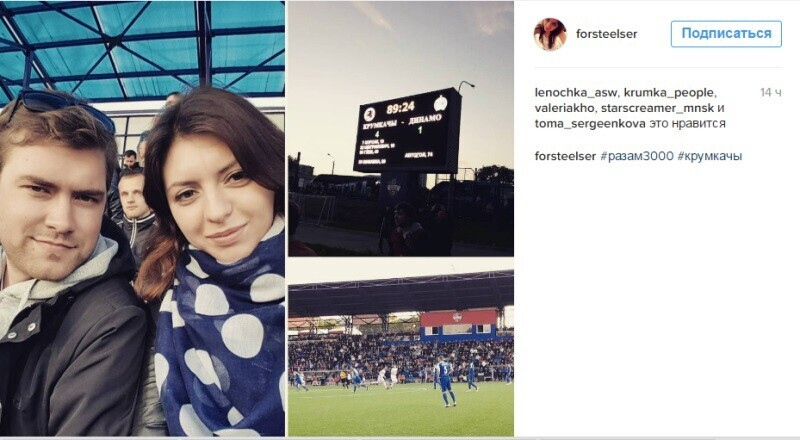Open liker profile toma_sergeenkova
The image size is (800, 440).
pyautogui.click(x=590, y=123)
